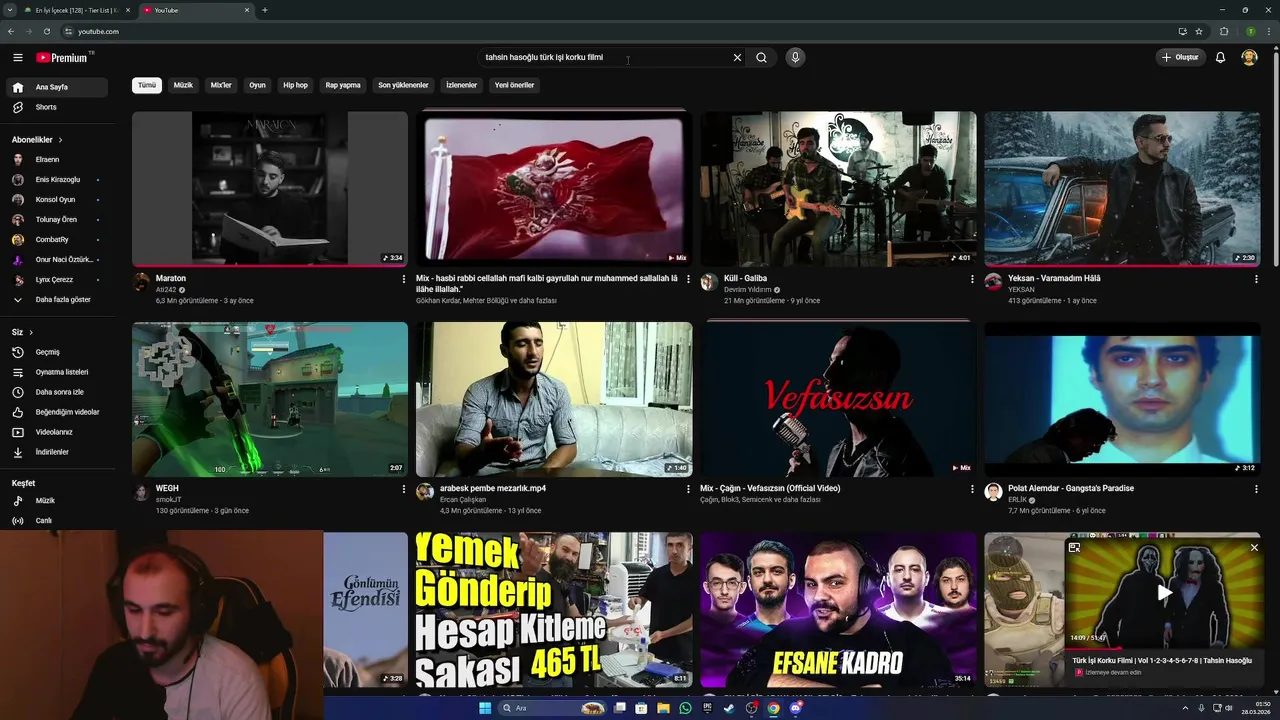Select the Rap yapma filter chip

[x=343, y=85]
